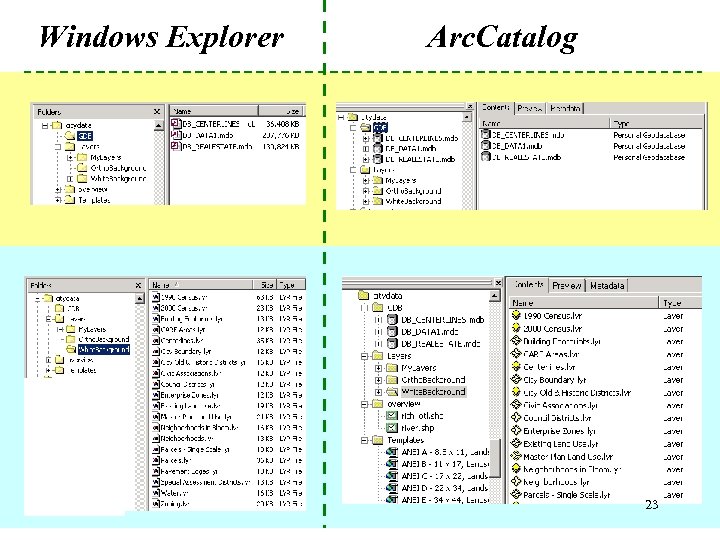Select Parcels.lyr file in lower Windows Explorer

coord(176,460)
